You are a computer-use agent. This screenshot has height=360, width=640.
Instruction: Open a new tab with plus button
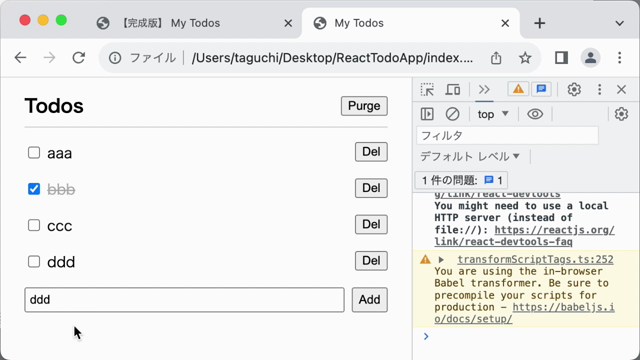tap(540, 23)
